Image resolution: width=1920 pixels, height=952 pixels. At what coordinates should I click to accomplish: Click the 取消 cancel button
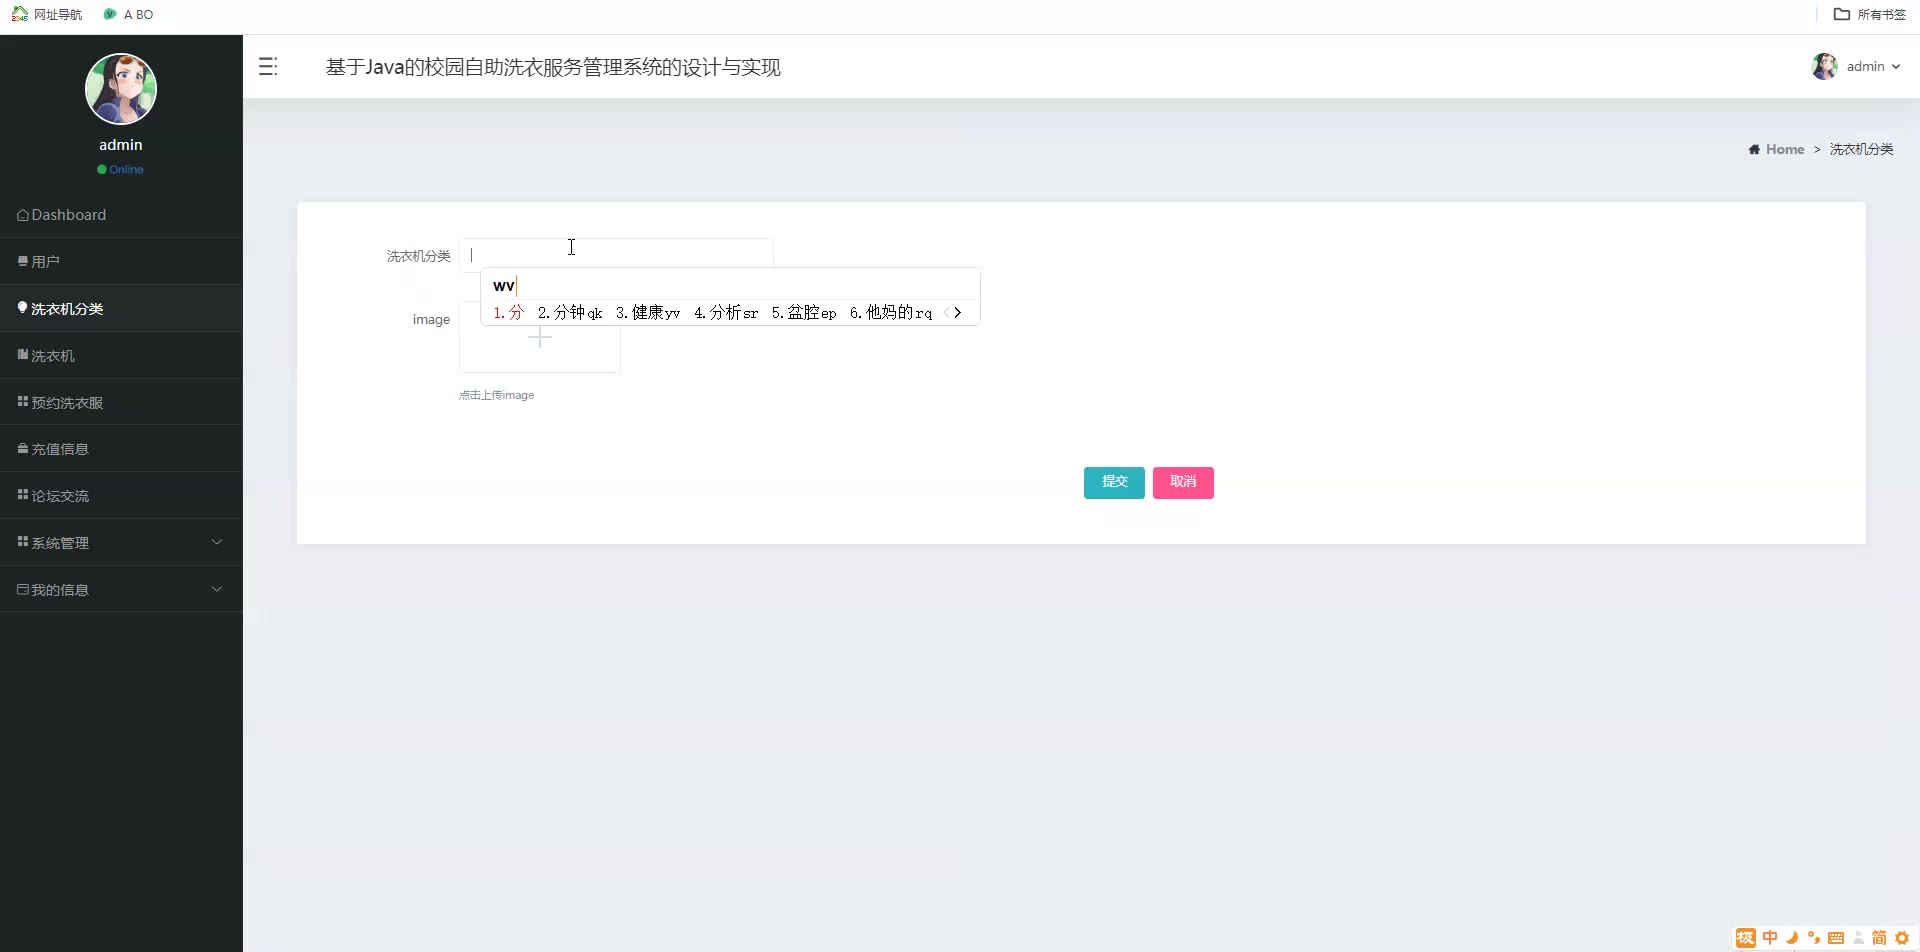click(x=1183, y=483)
